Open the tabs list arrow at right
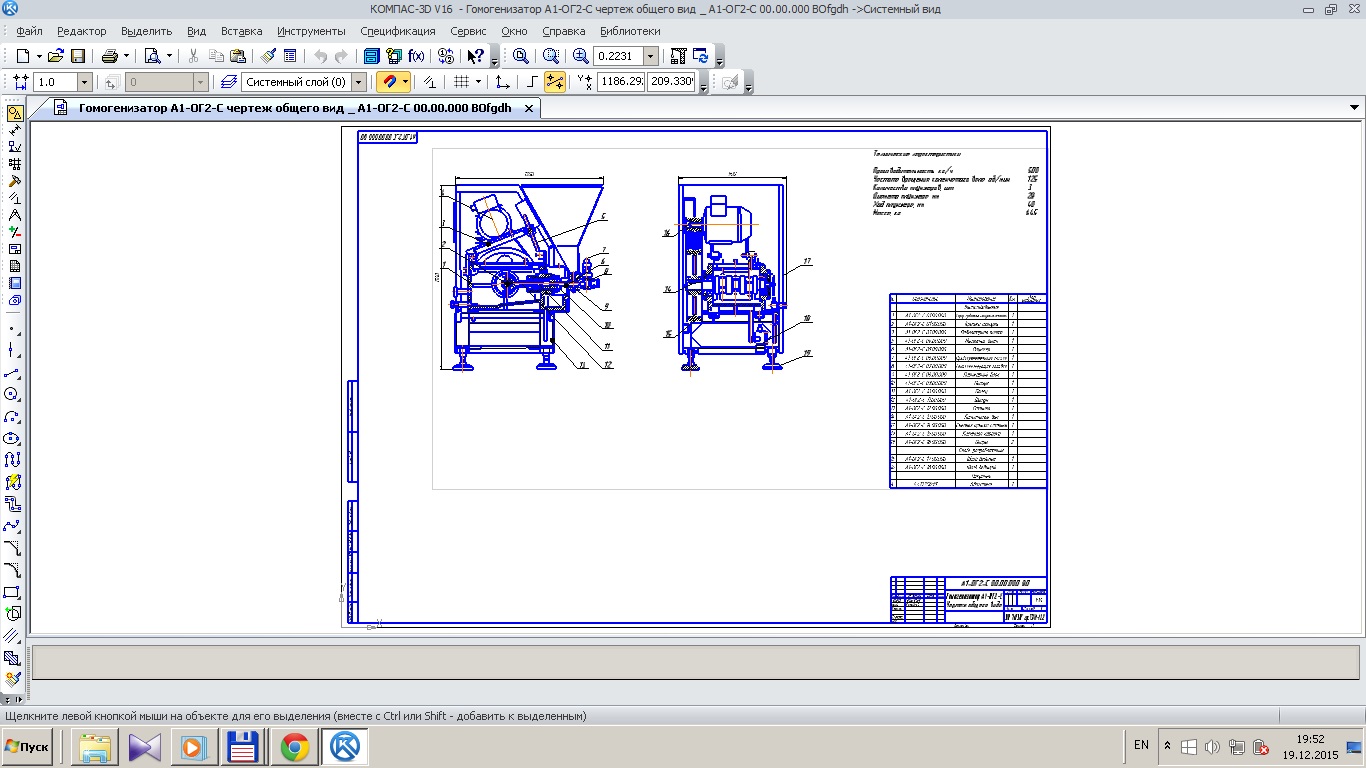 point(1355,107)
